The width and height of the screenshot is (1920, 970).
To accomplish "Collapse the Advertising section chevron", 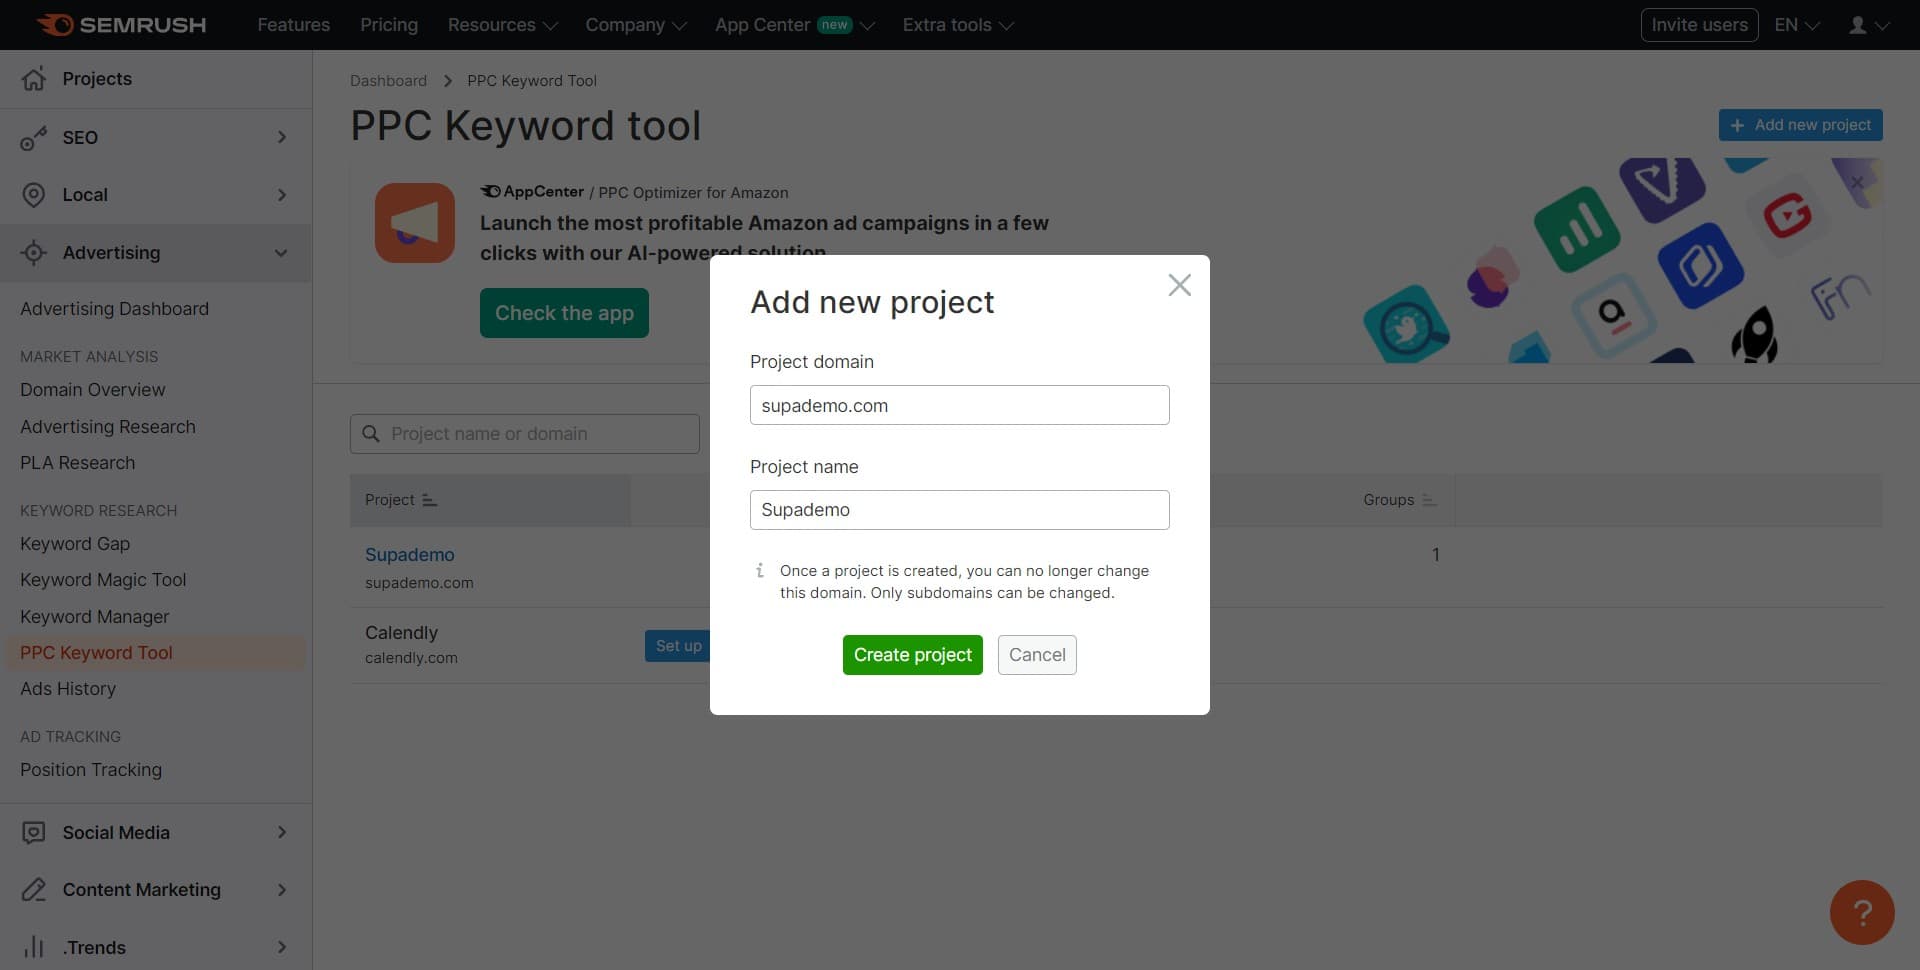I will tap(281, 252).
